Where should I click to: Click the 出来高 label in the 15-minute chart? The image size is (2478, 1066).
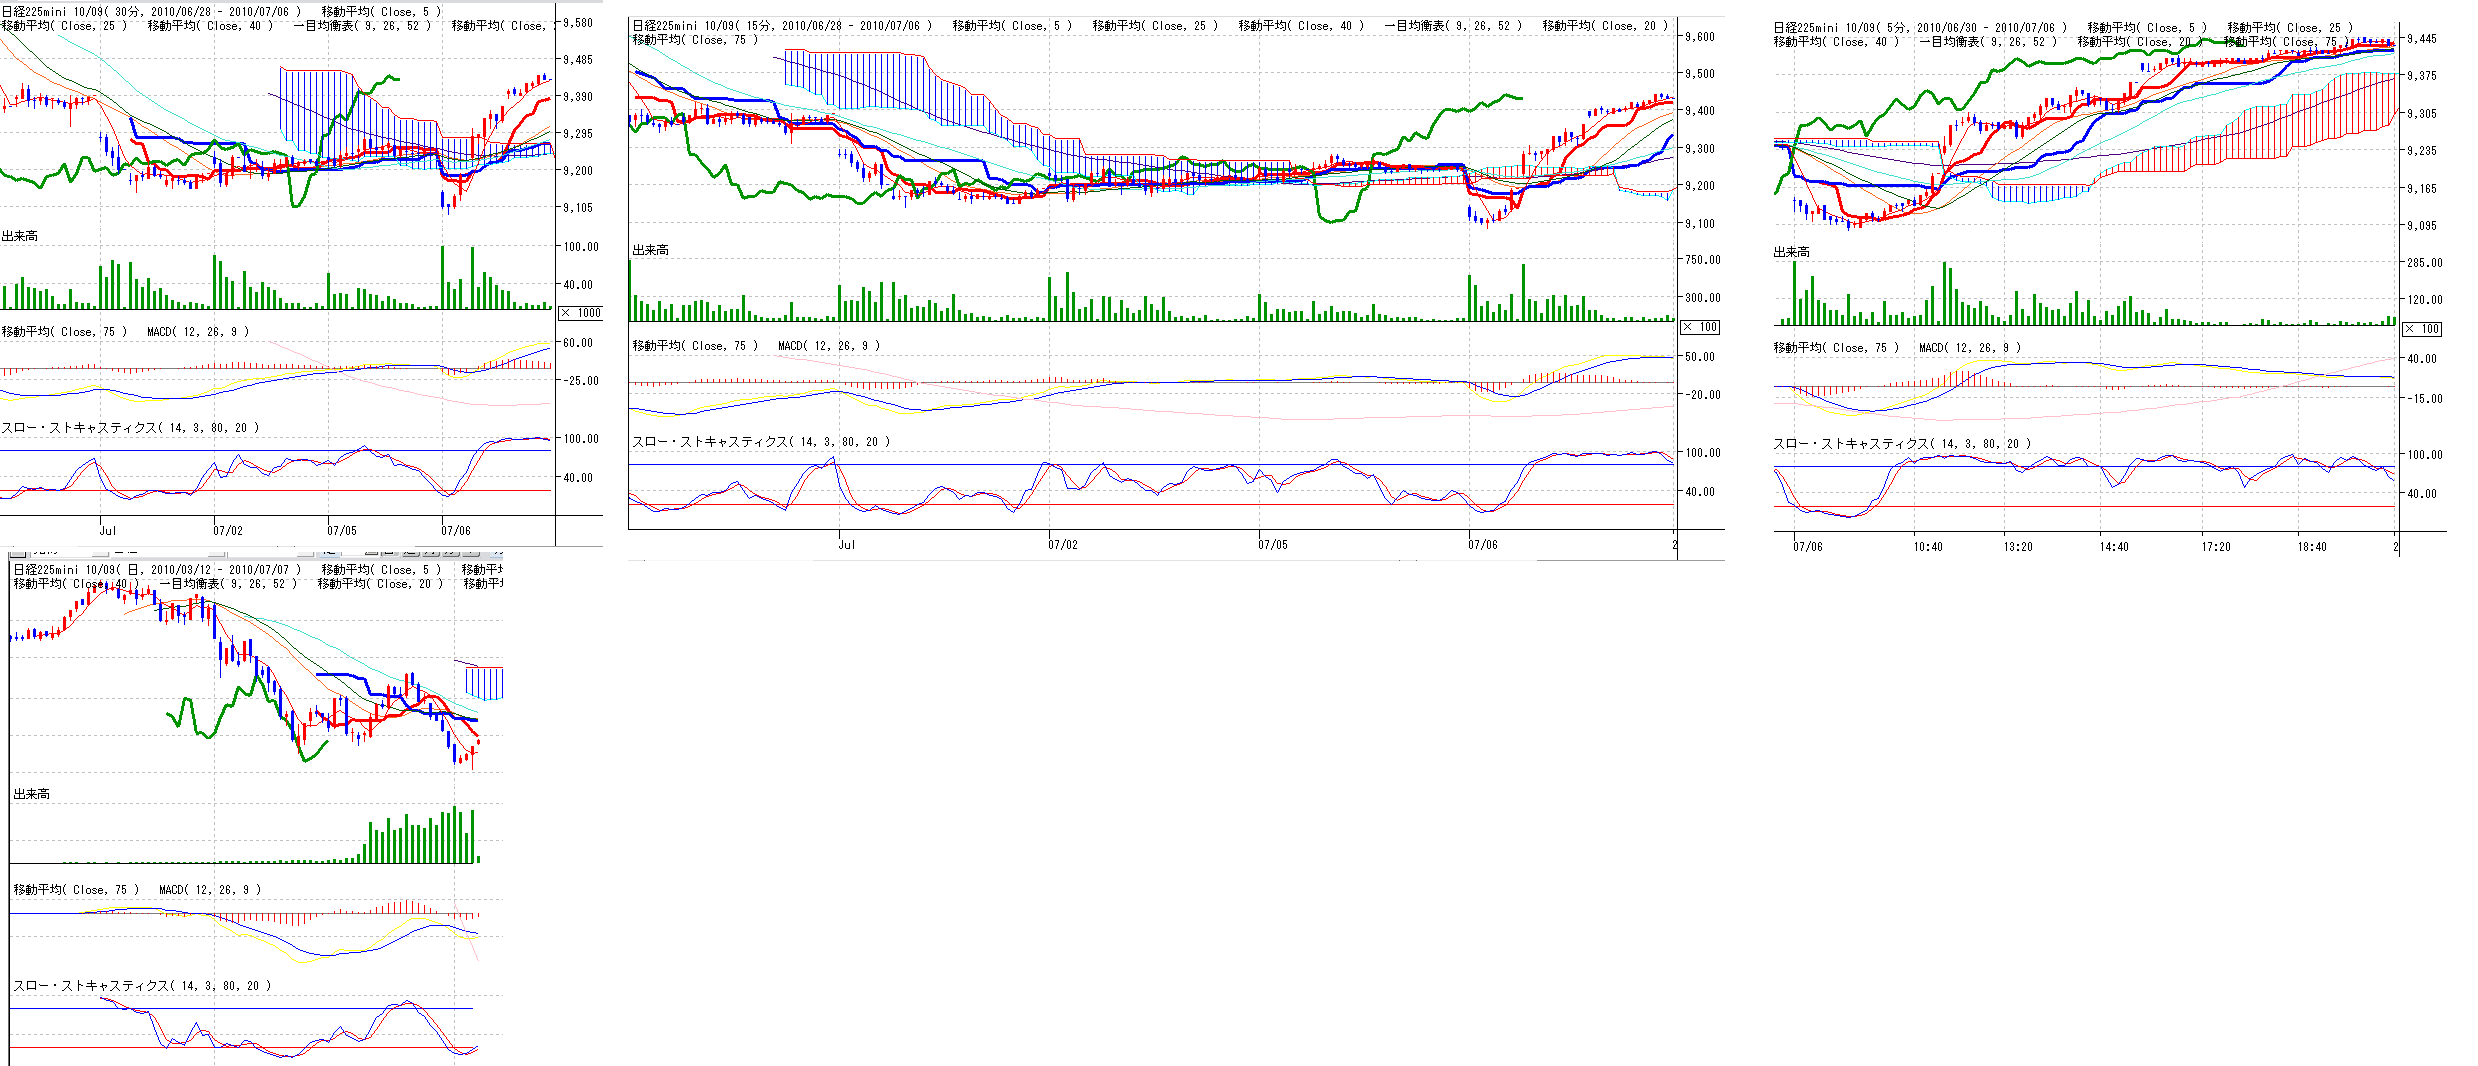[651, 250]
